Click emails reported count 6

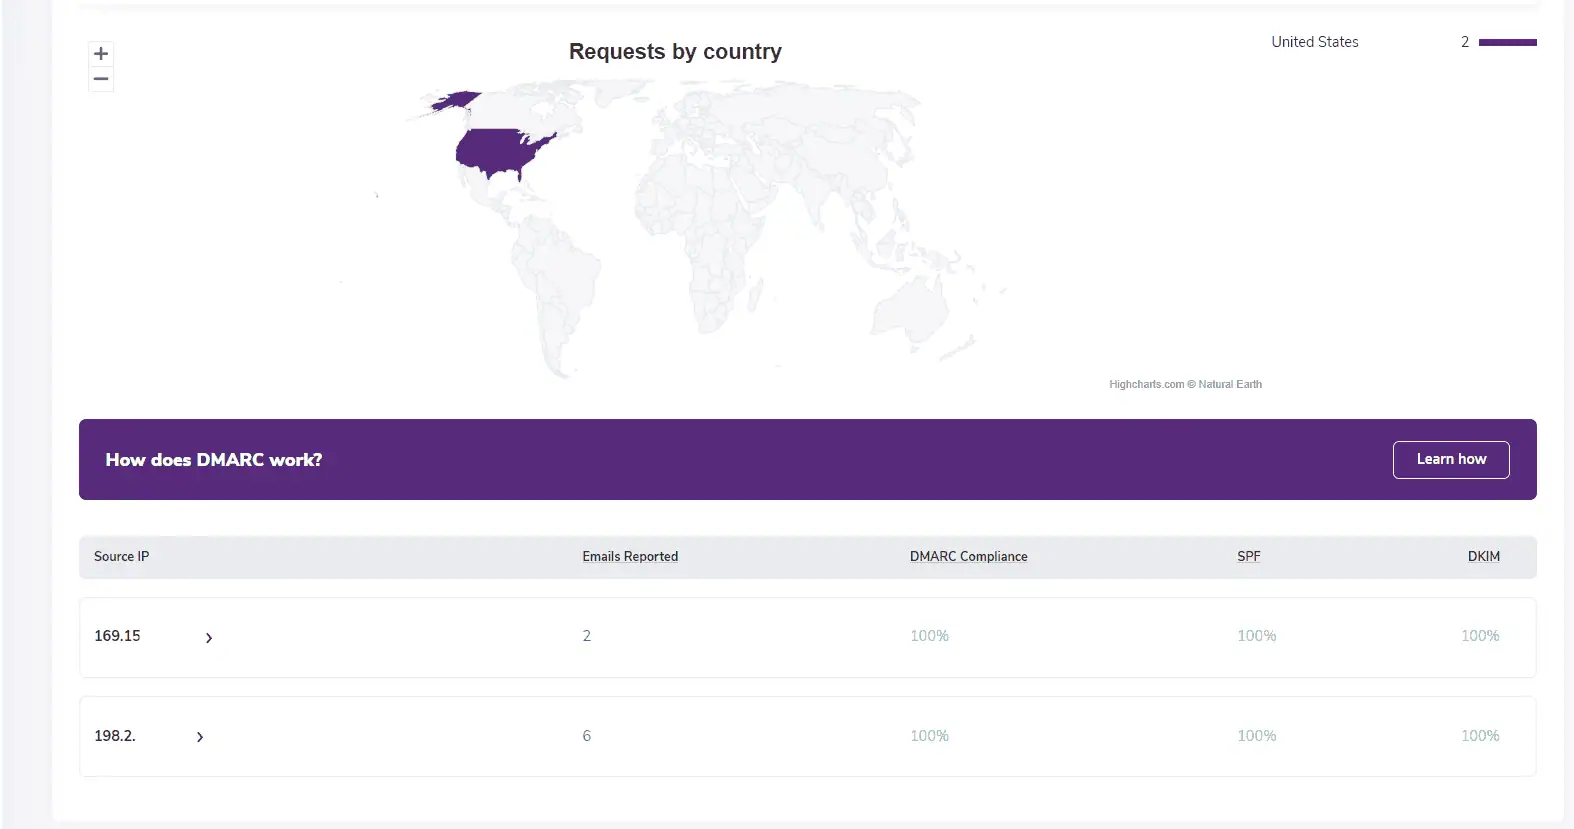[x=587, y=736]
